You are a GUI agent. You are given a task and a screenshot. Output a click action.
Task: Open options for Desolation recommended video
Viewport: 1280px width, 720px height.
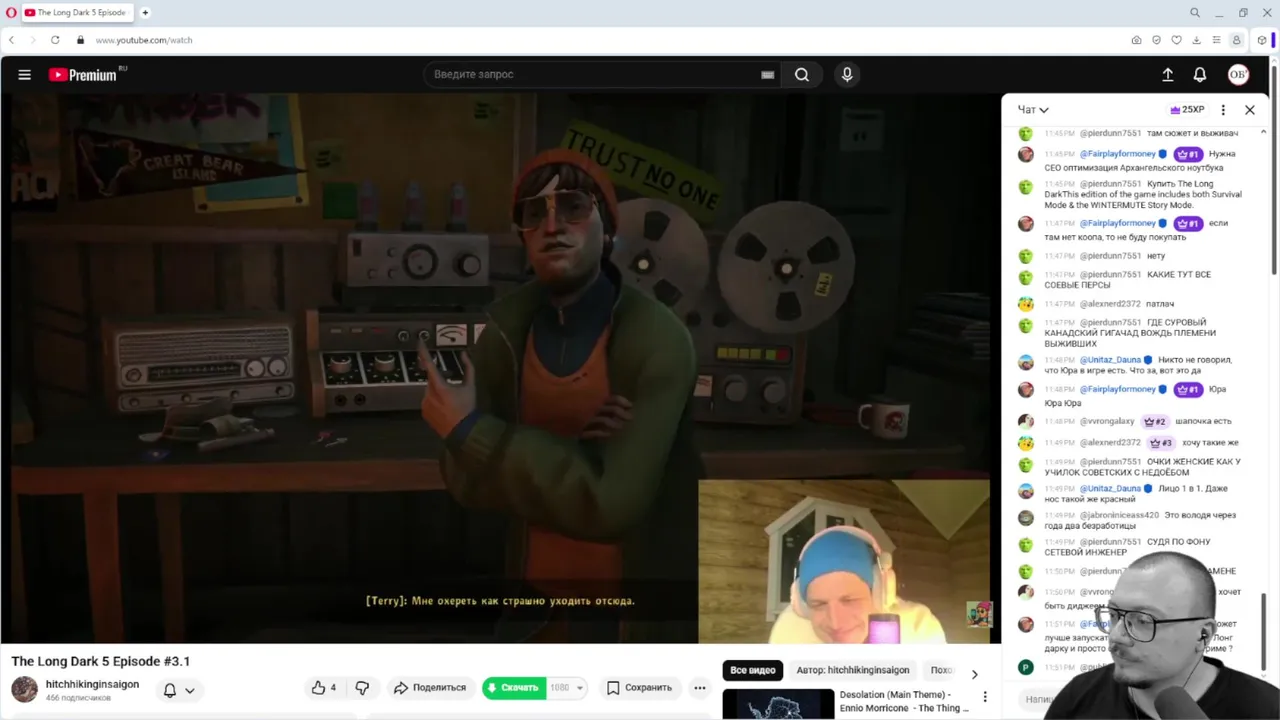click(x=985, y=697)
